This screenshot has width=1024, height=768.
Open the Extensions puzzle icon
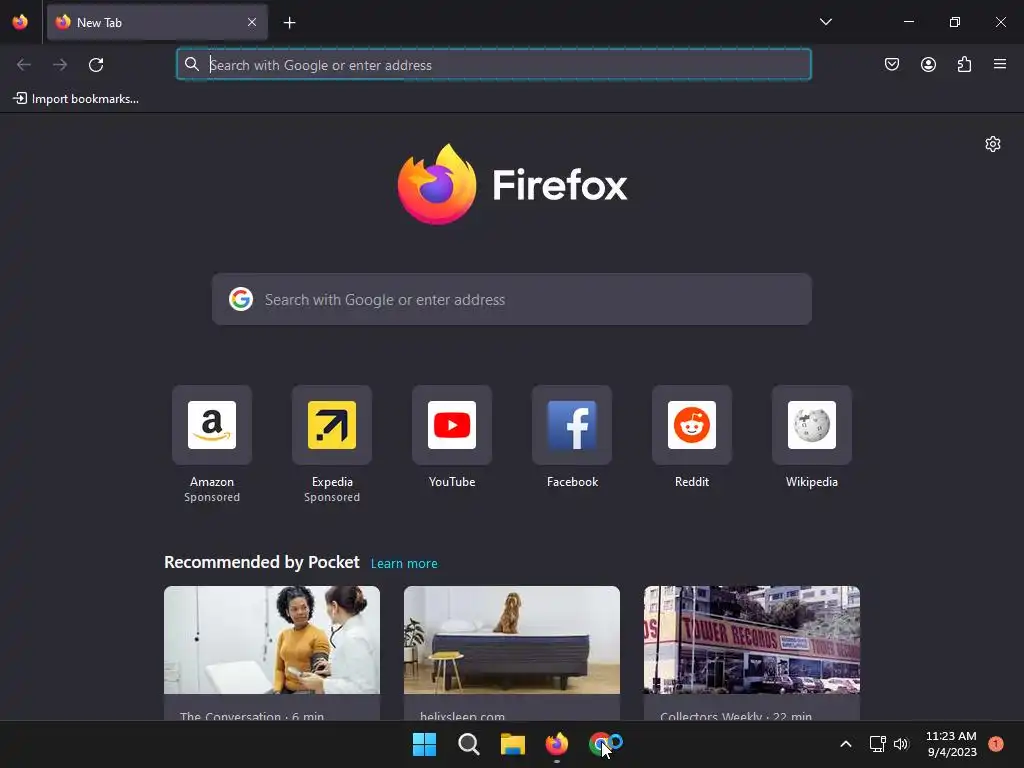(x=964, y=64)
